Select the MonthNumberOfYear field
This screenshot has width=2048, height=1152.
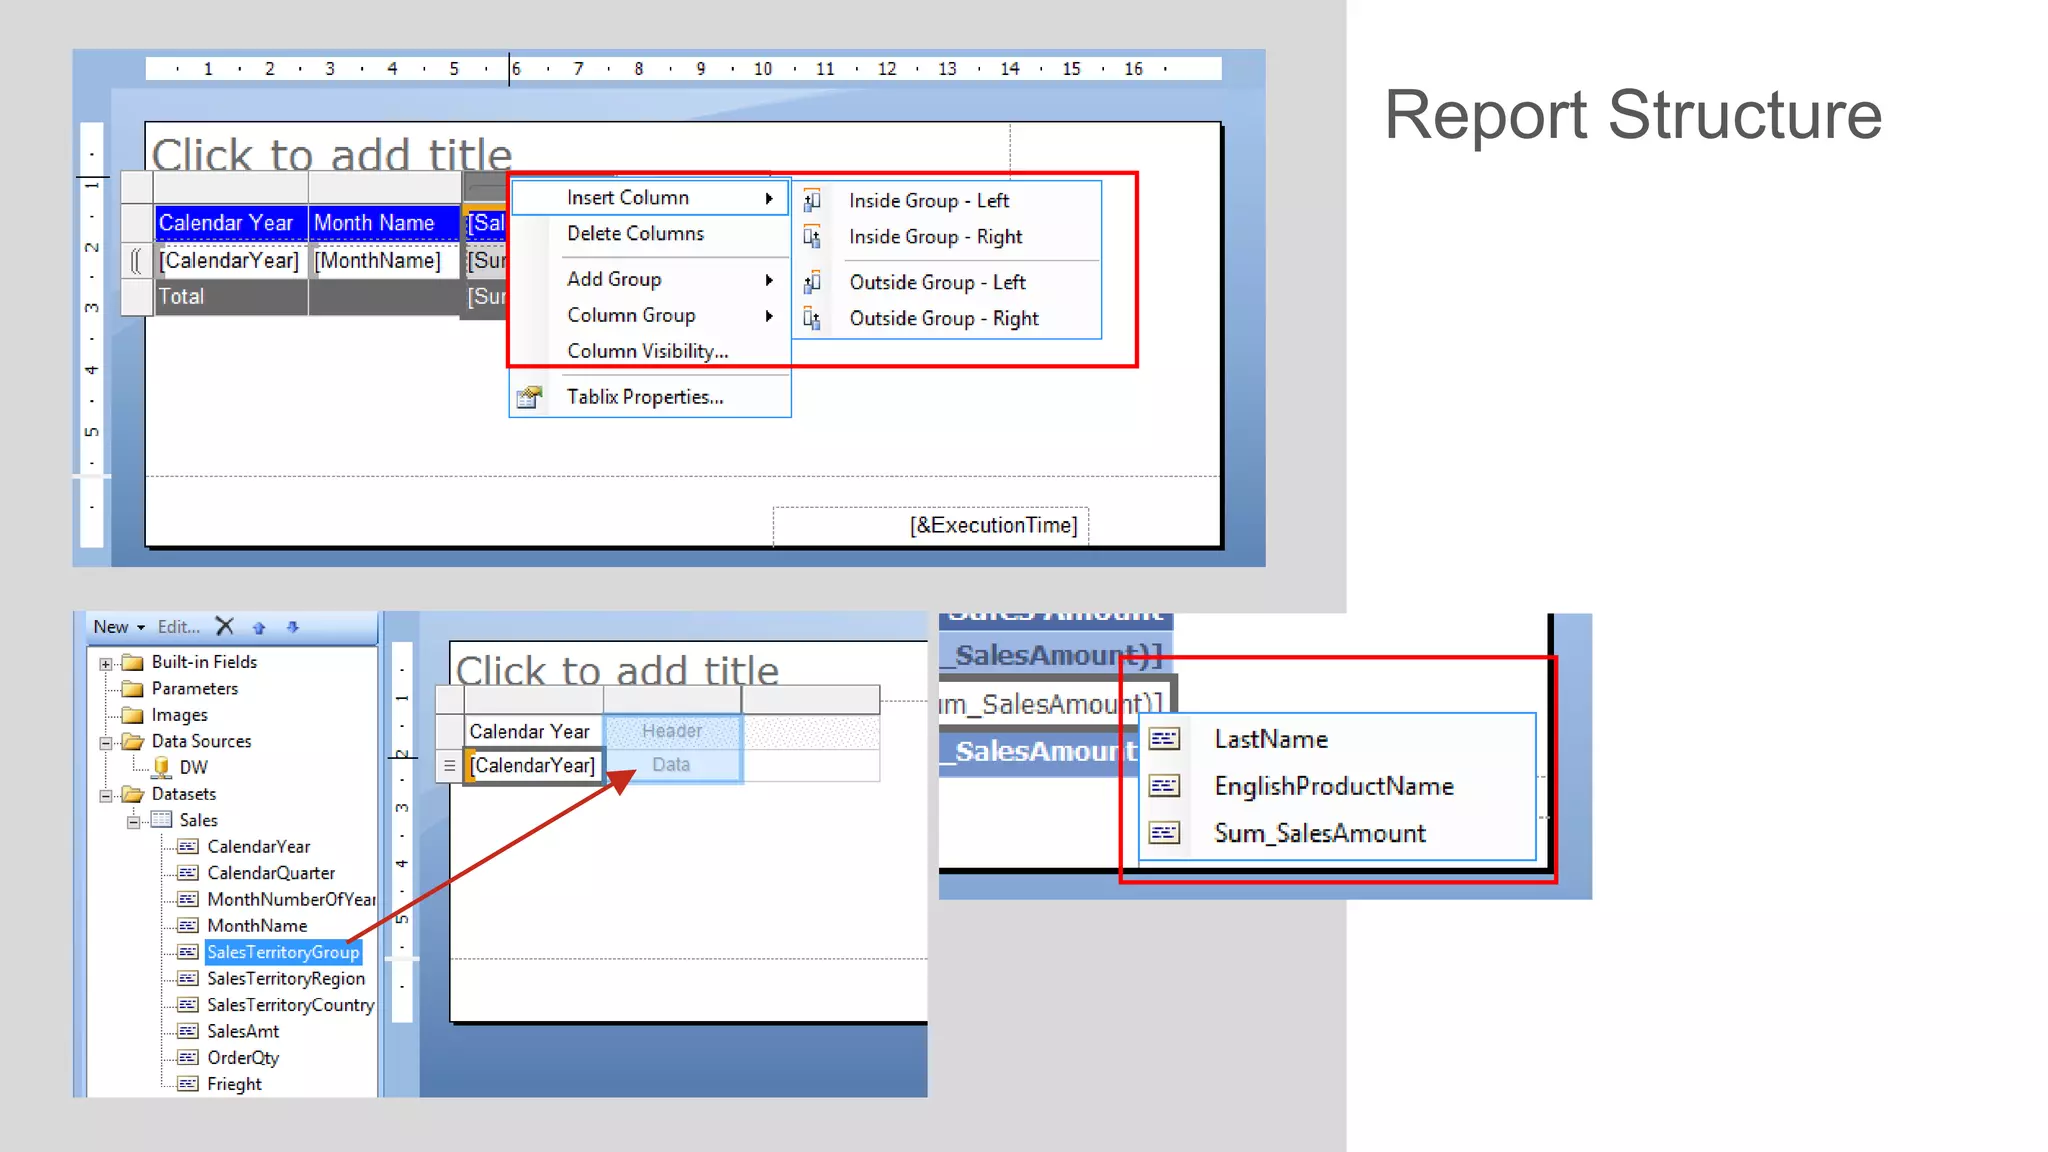coord(291,900)
